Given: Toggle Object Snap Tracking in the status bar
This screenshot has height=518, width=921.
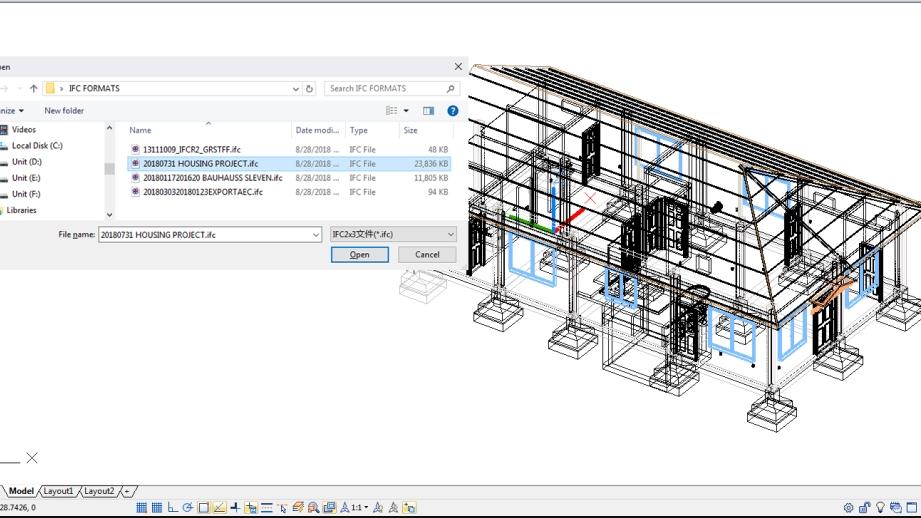Looking at the screenshot, I should [220, 507].
